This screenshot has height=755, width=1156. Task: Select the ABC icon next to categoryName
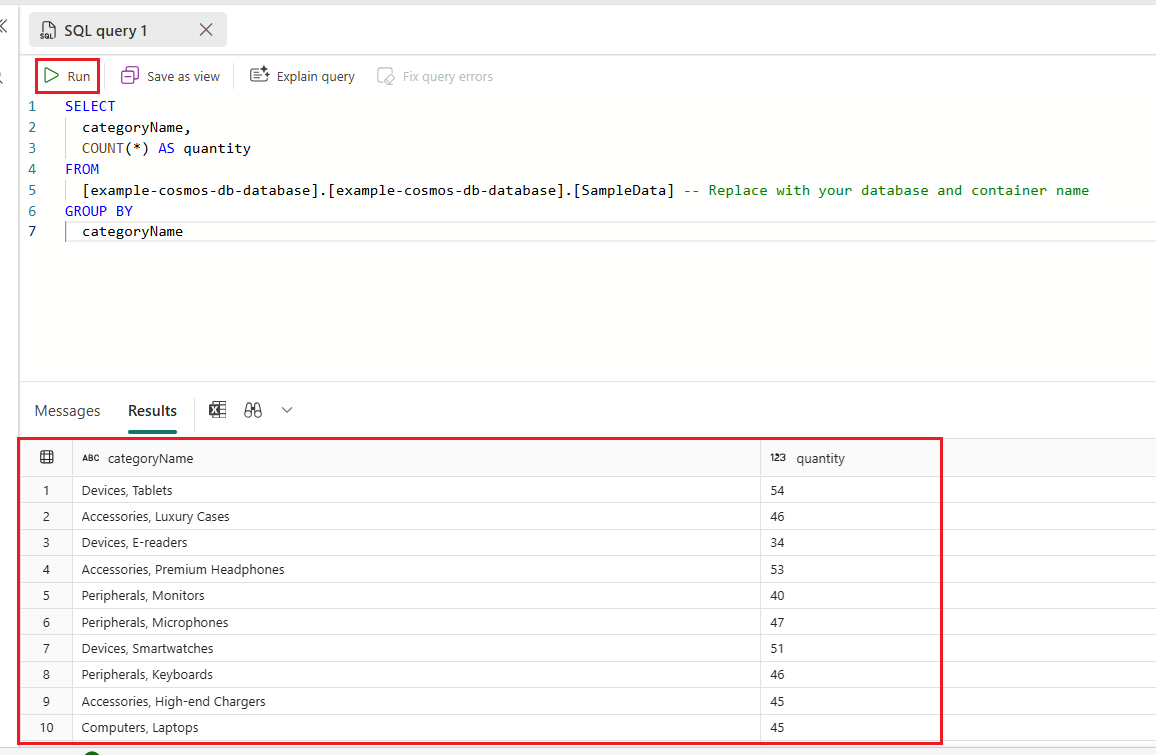(x=90, y=458)
